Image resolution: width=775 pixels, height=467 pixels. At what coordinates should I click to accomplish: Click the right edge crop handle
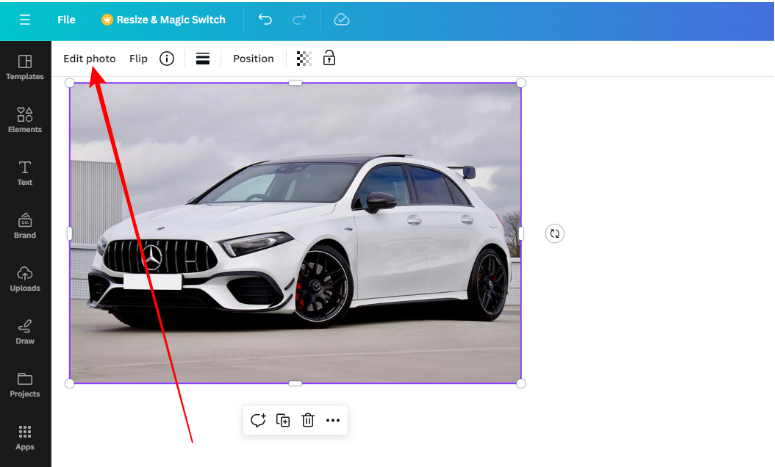point(521,233)
